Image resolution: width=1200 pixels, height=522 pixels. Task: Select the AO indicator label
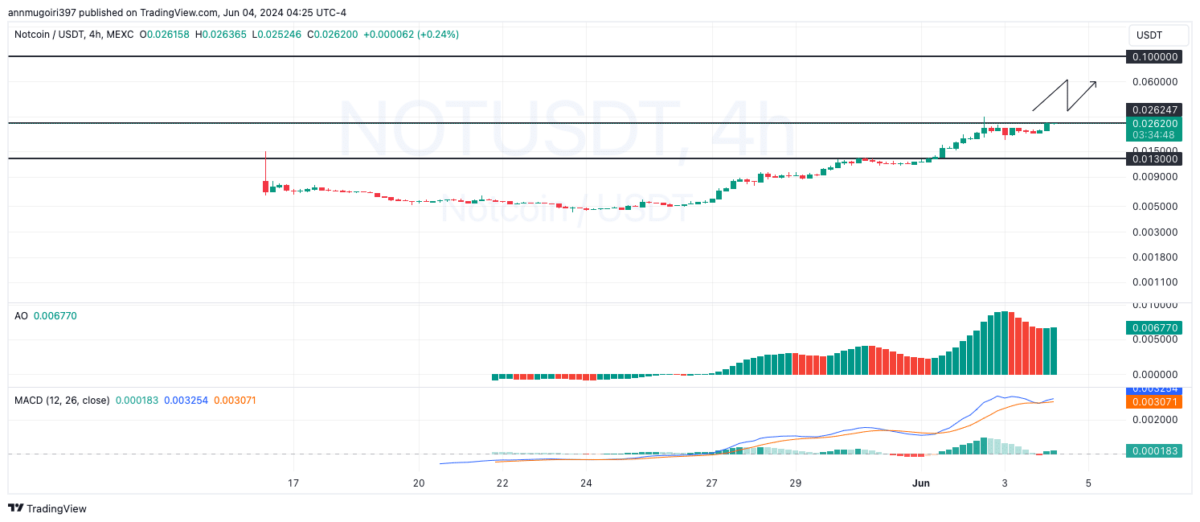tap(20, 315)
